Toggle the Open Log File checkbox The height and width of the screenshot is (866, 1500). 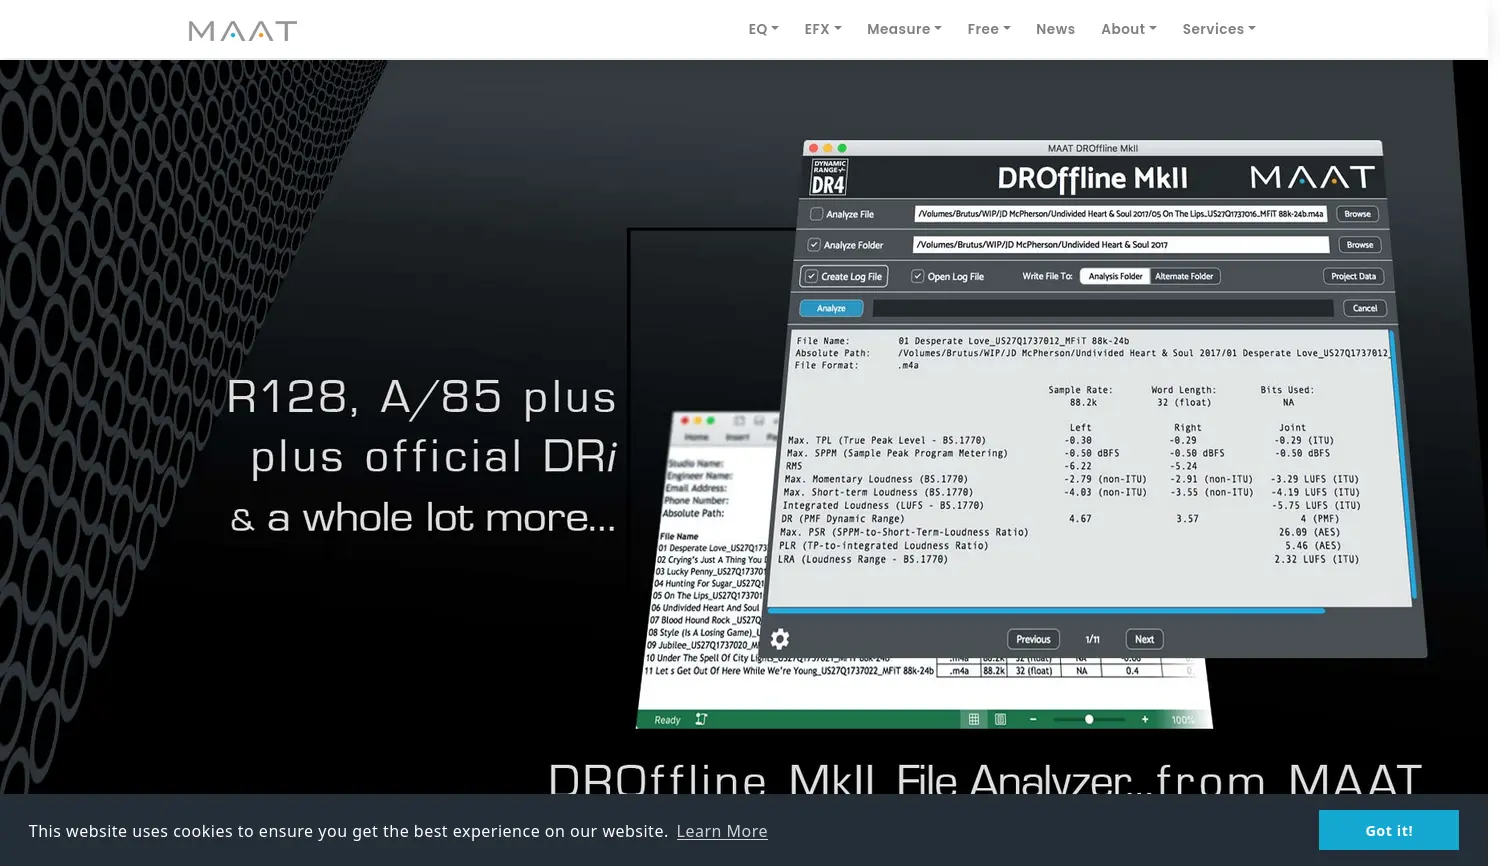tap(917, 276)
